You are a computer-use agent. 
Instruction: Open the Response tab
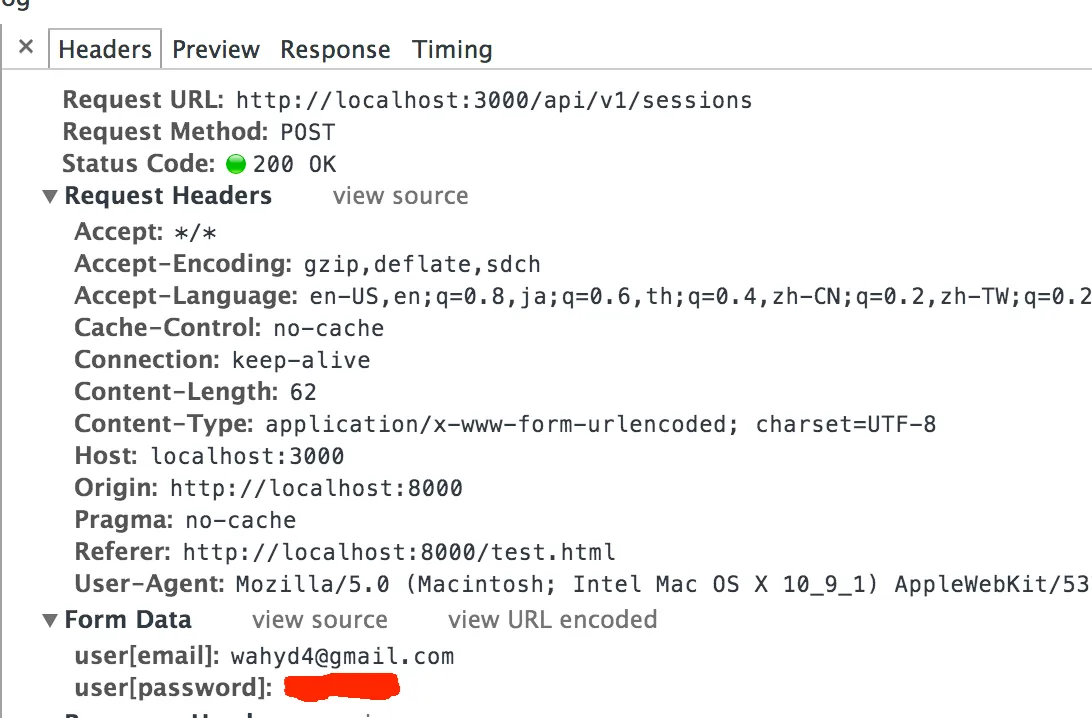point(335,49)
